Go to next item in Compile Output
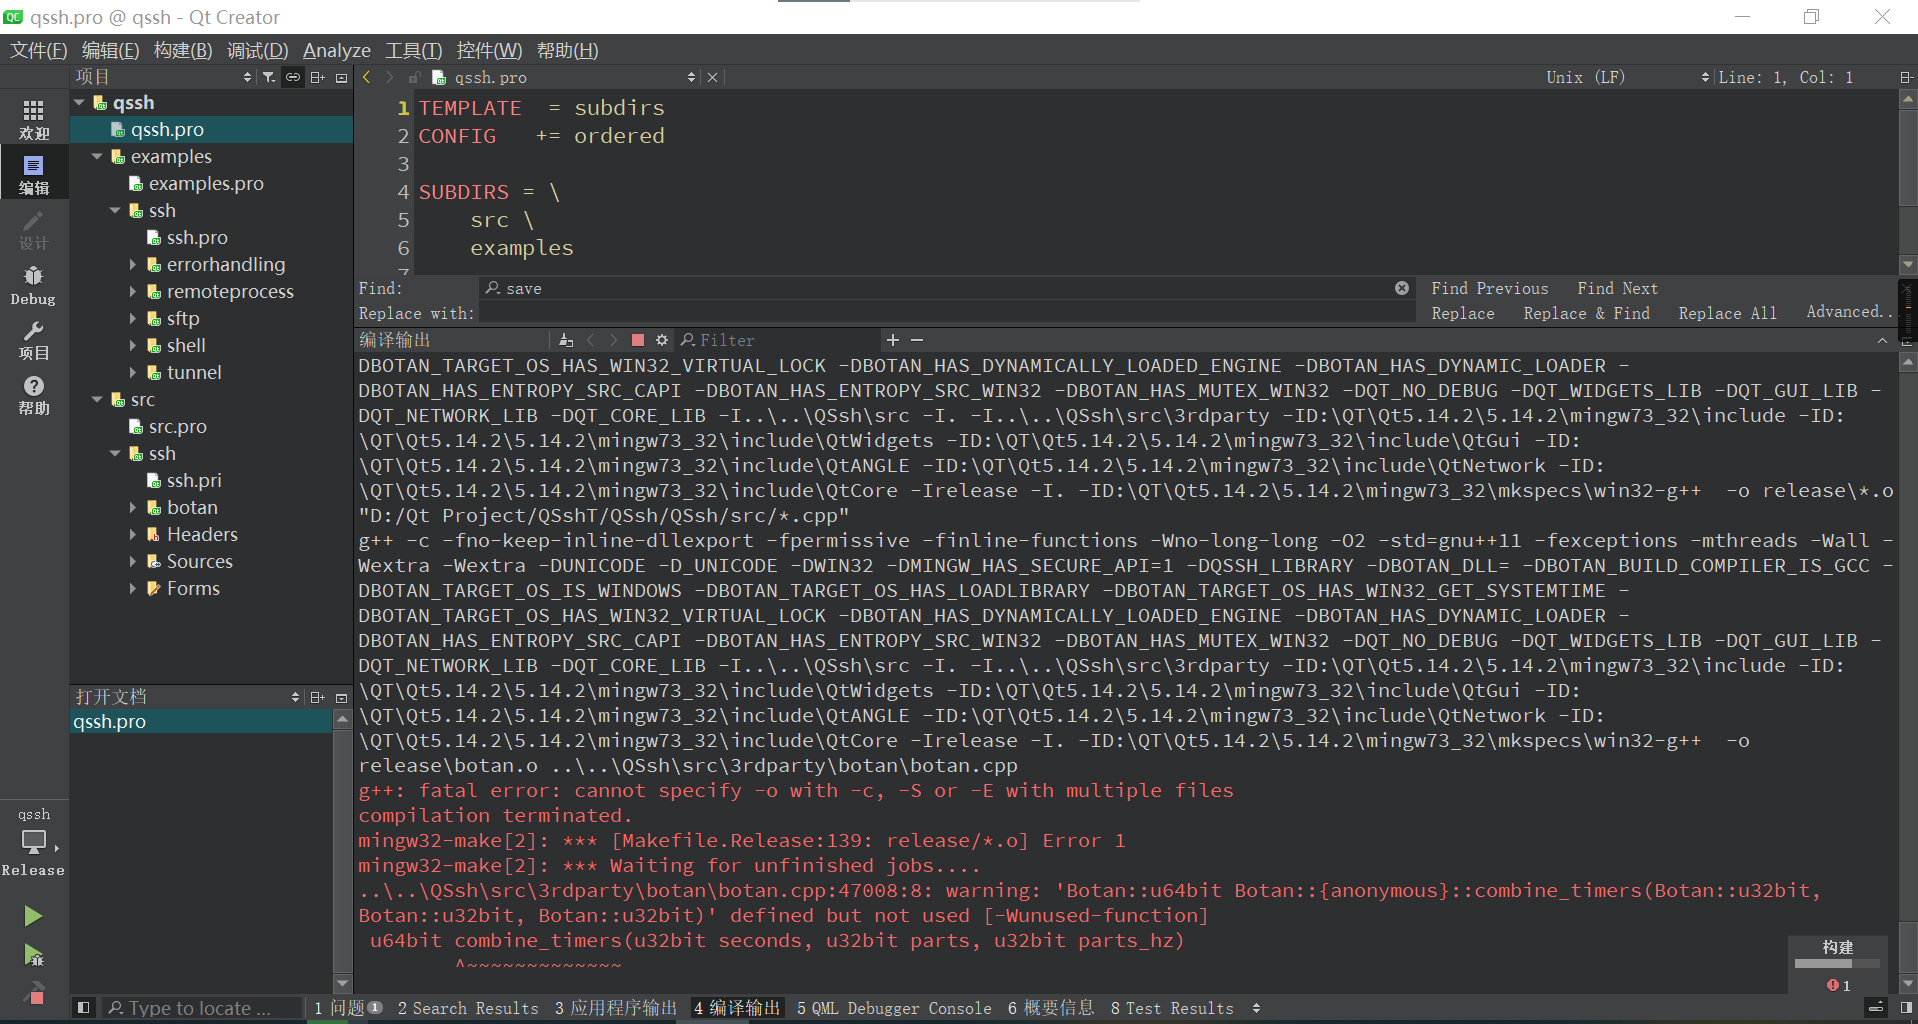Viewport: 1918px width, 1024px height. pos(614,340)
